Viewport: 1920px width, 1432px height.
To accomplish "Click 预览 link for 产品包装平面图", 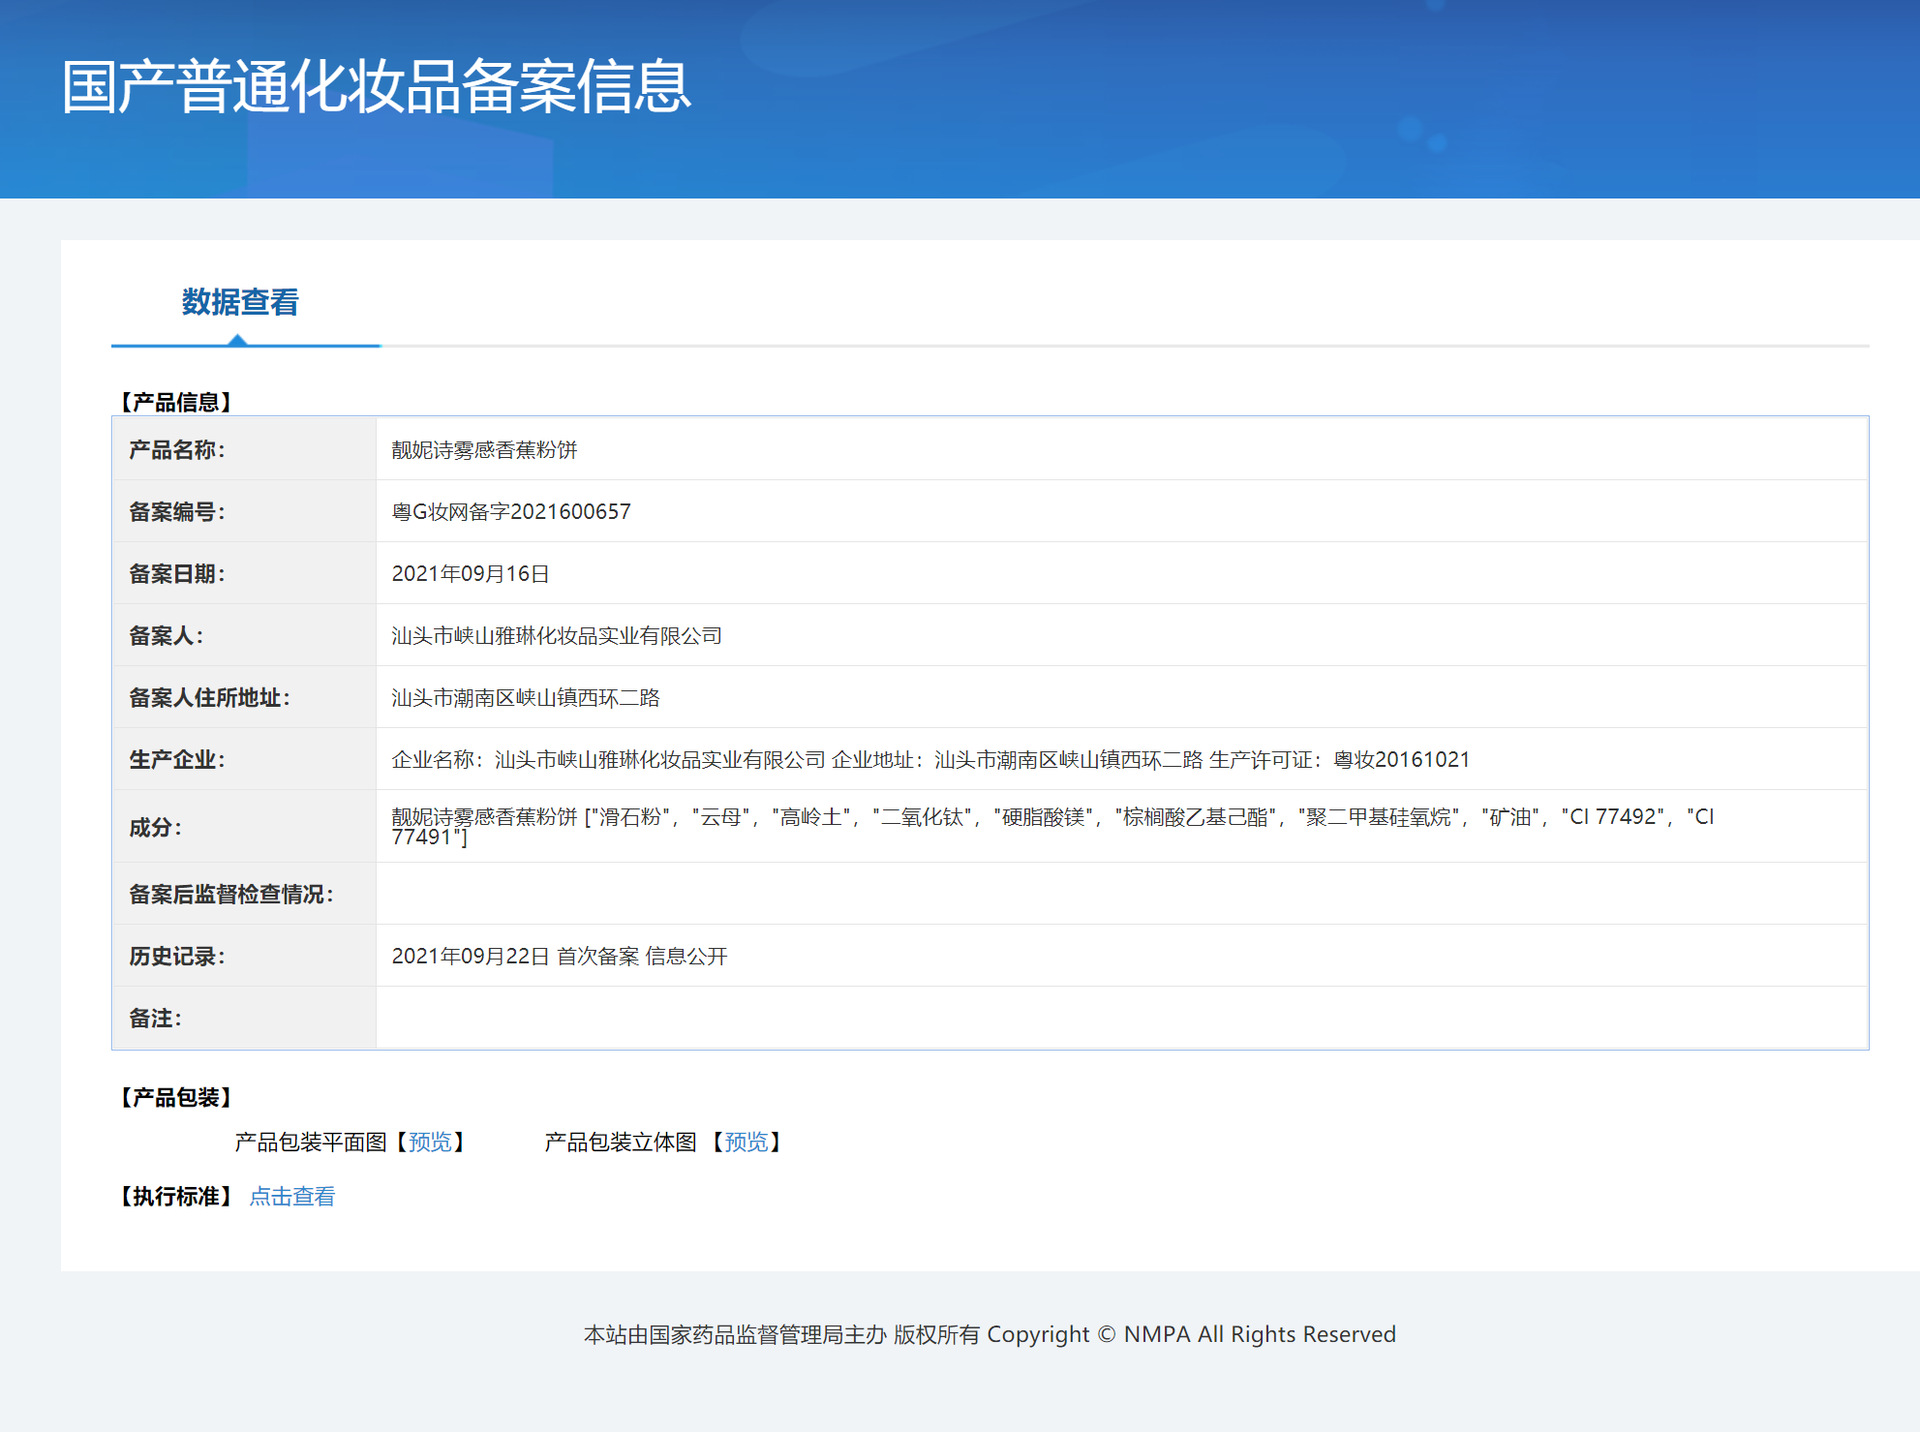I will pyautogui.click(x=430, y=1142).
